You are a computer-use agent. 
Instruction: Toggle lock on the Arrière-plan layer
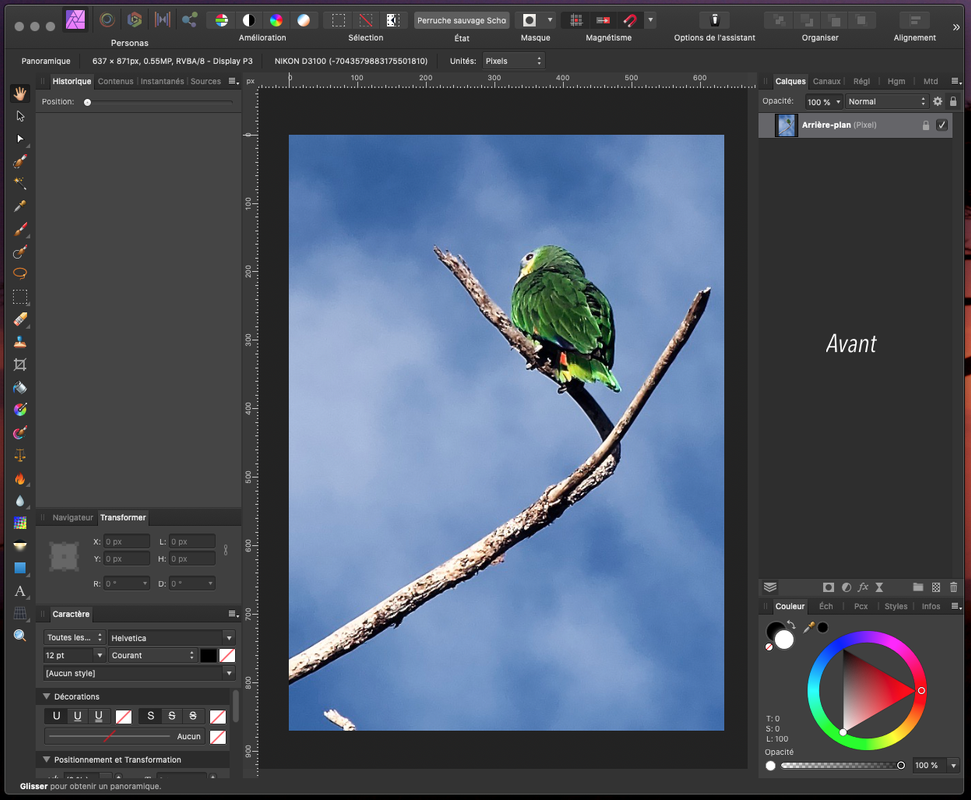(x=926, y=125)
